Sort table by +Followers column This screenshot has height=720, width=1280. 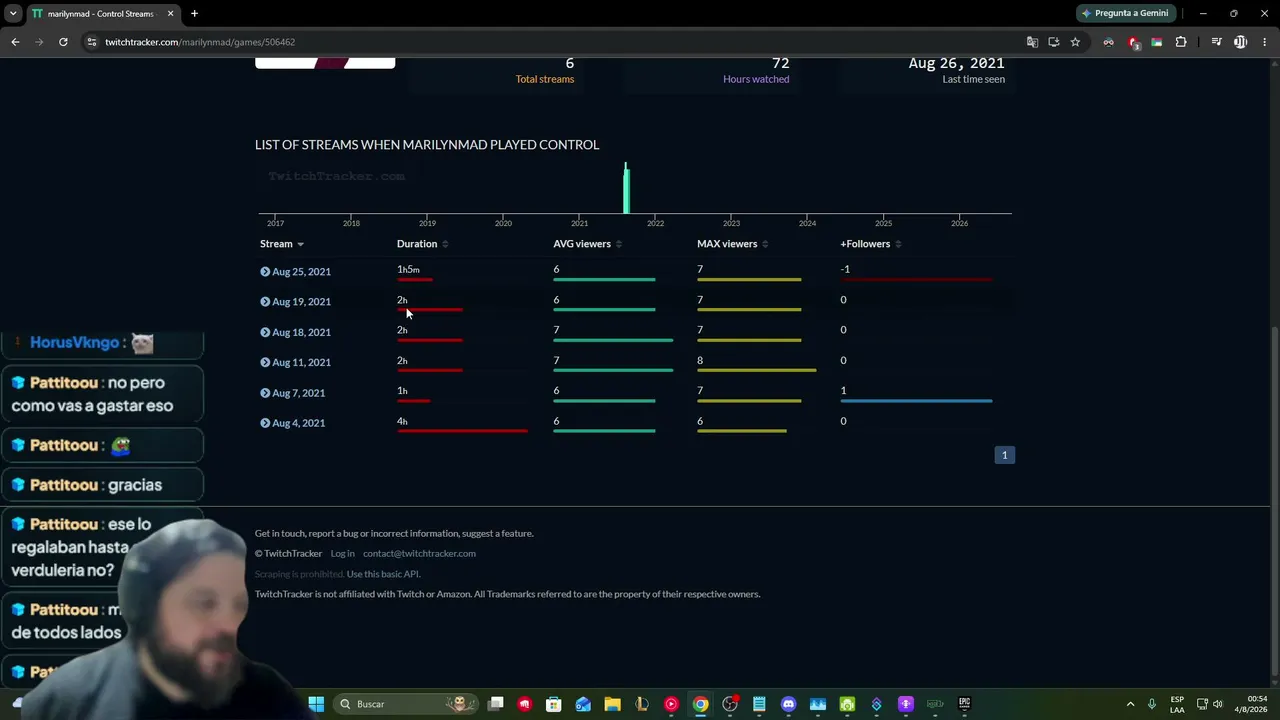click(x=870, y=244)
